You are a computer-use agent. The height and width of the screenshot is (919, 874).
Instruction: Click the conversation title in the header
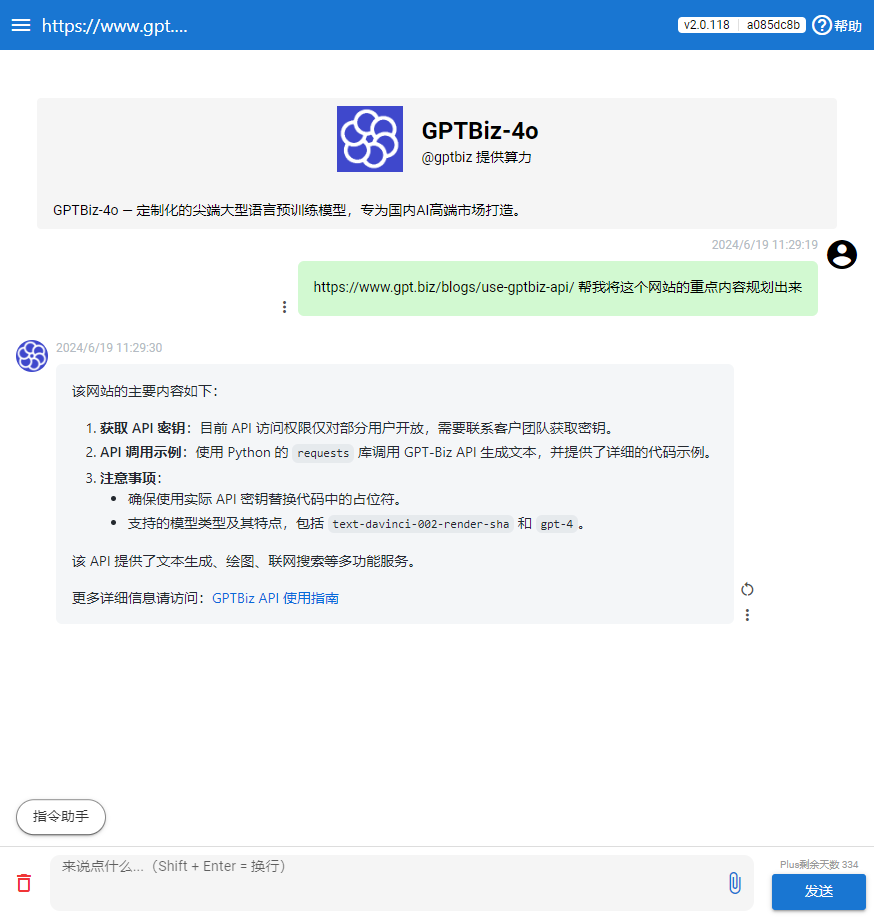(x=115, y=26)
